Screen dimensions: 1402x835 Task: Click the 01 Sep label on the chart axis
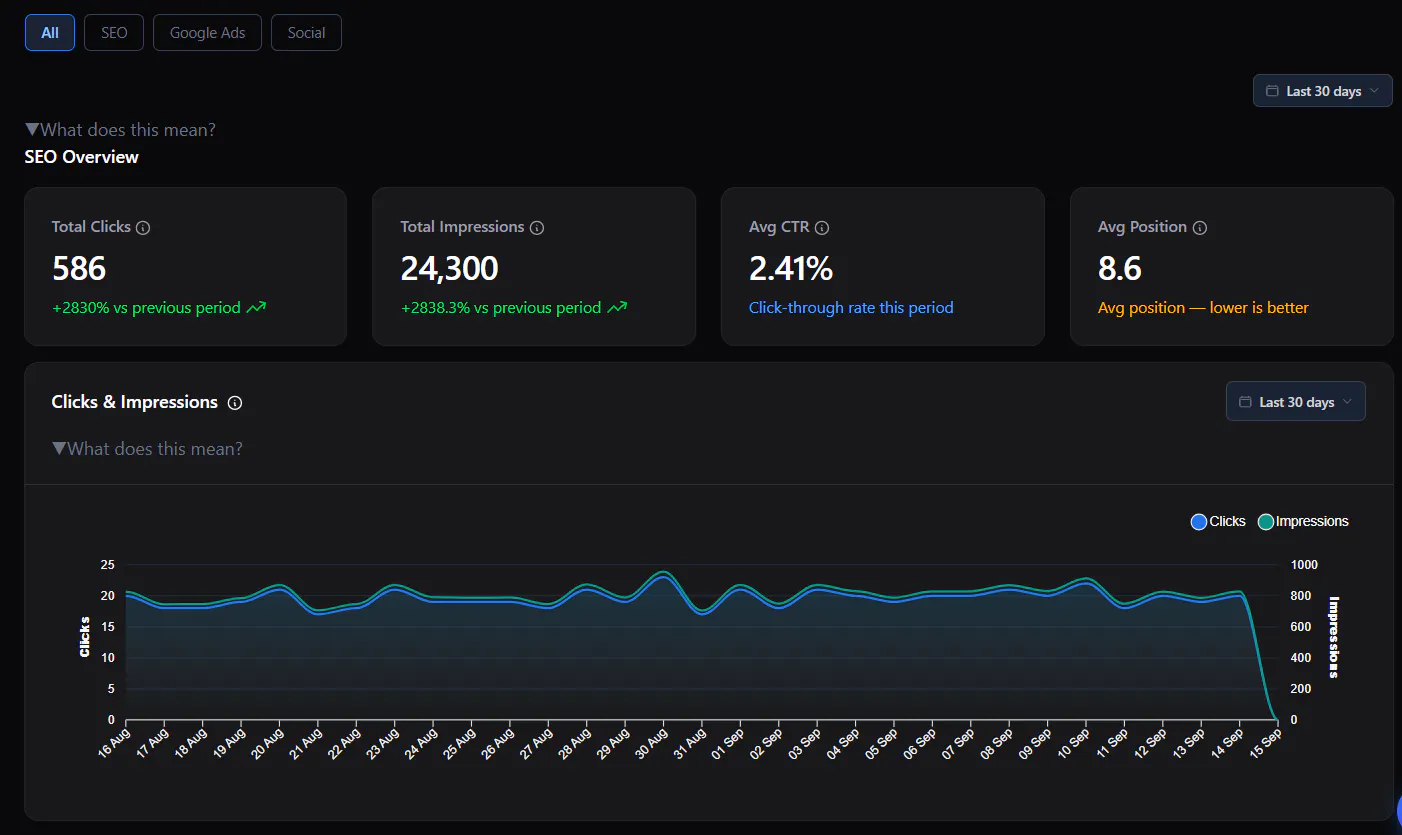click(x=726, y=745)
